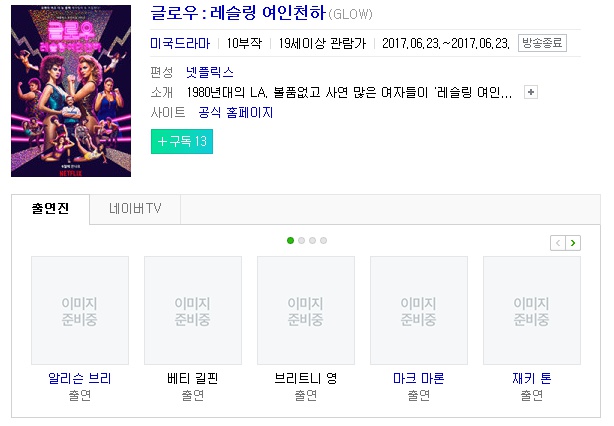Image resolution: width=614 pixels, height=426 pixels.
Task: Open the 넷플릭스 broadcaster link
Action: (x=210, y=72)
